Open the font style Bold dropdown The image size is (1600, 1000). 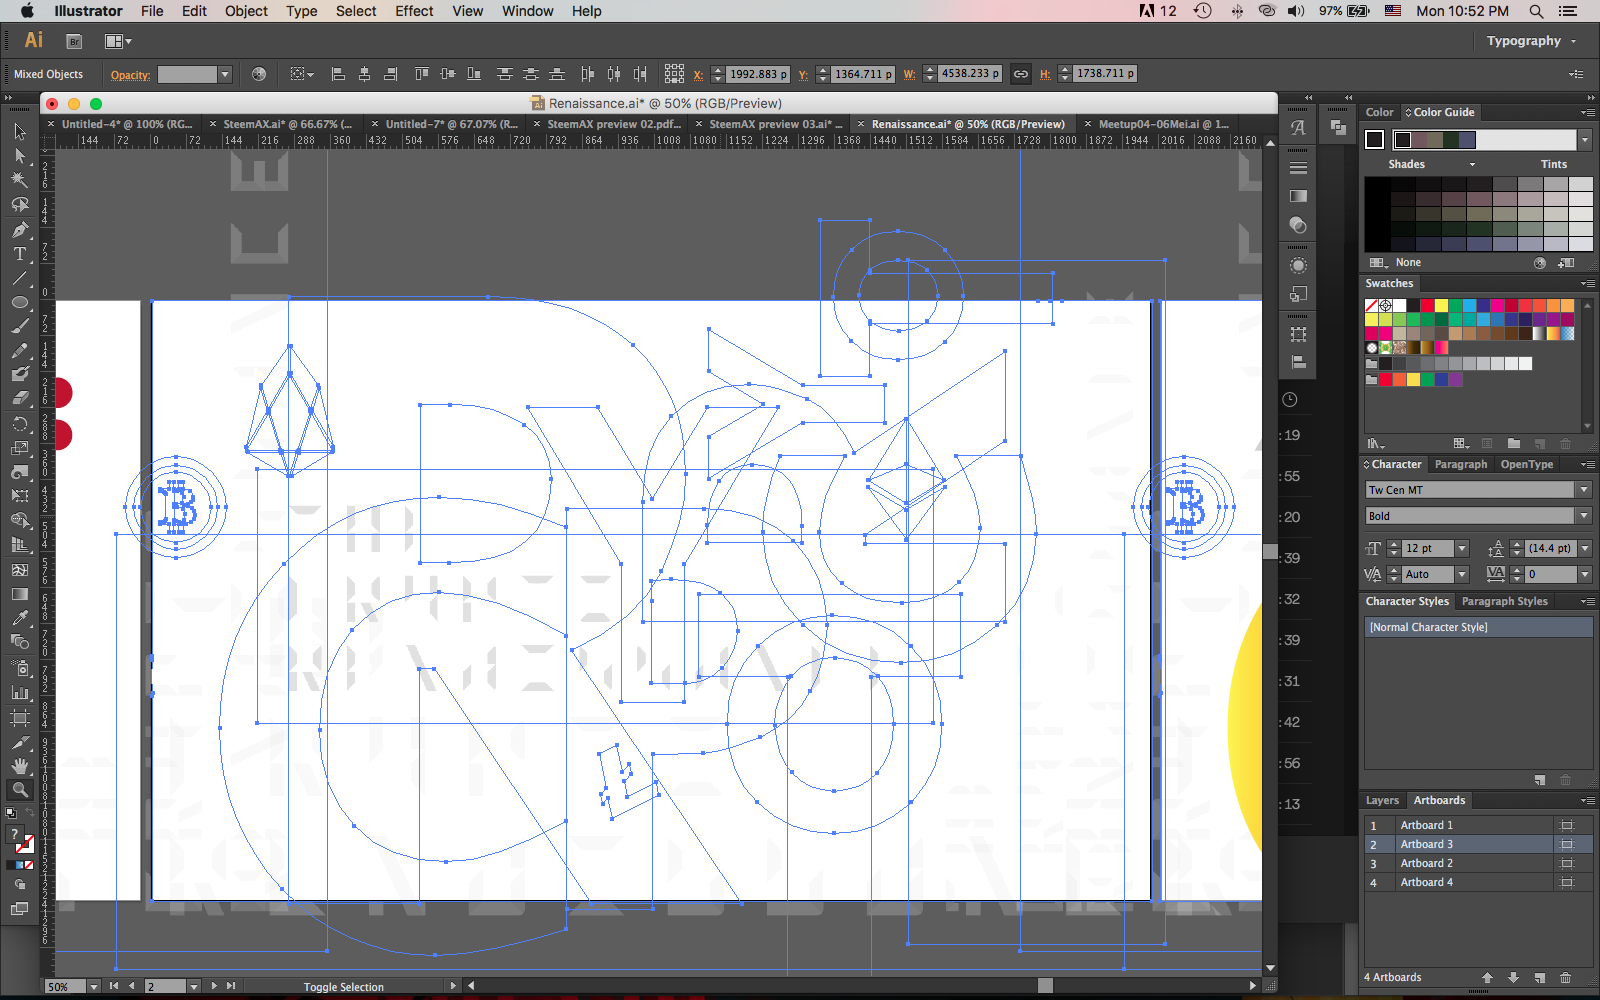(x=1583, y=516)
